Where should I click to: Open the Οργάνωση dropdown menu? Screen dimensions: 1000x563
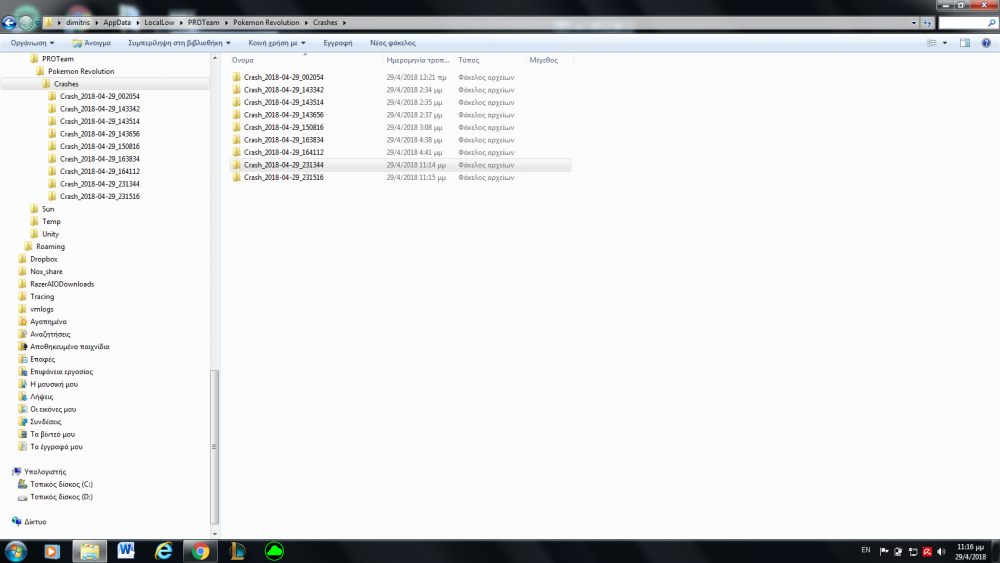pyautogui.click(x=32, y=43)
